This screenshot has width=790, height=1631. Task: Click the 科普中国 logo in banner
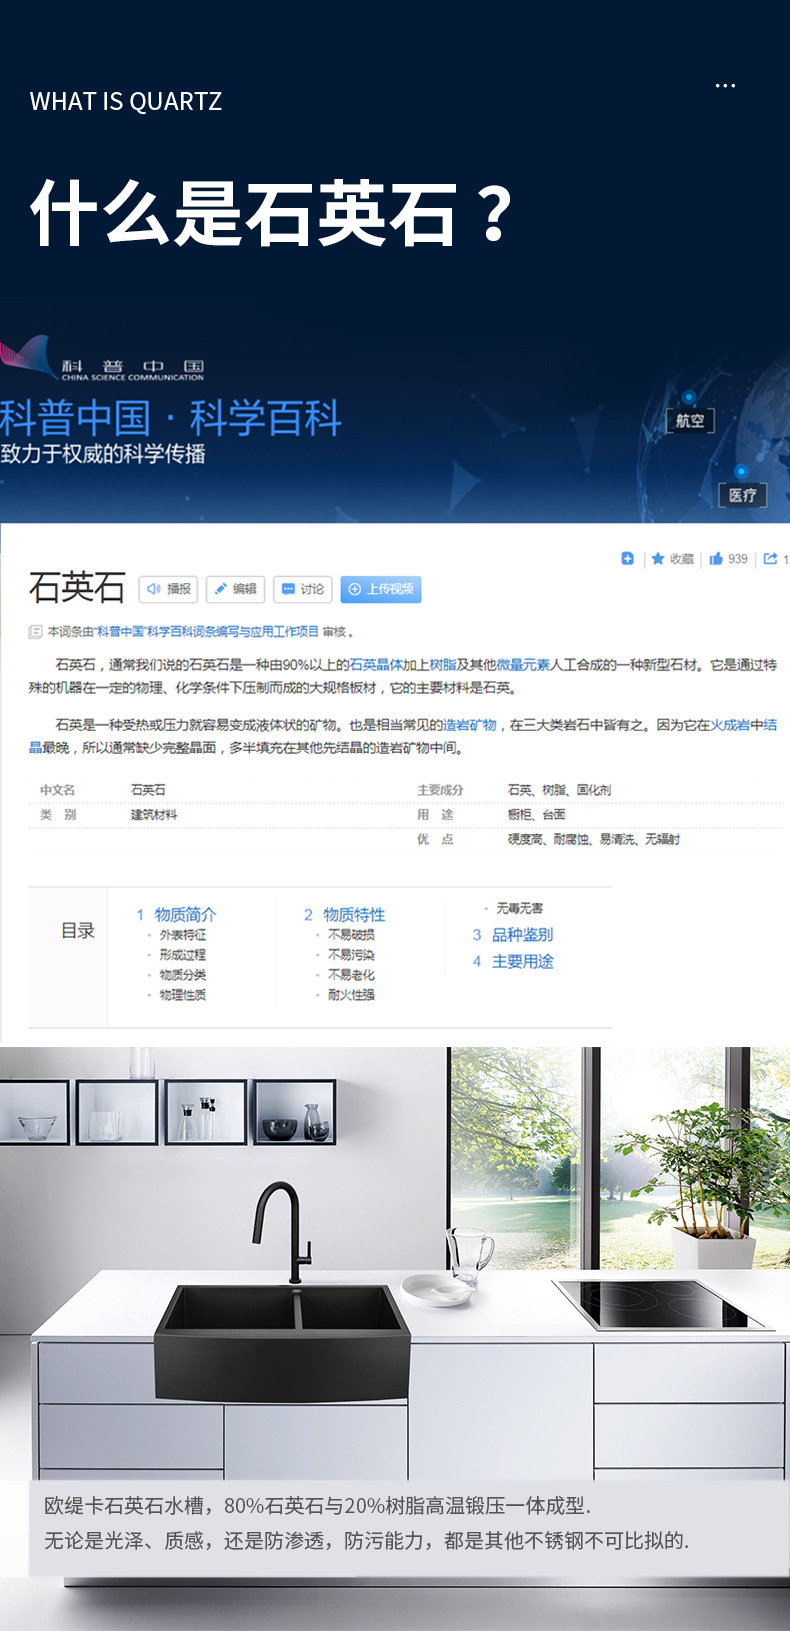tap(103, 360)
